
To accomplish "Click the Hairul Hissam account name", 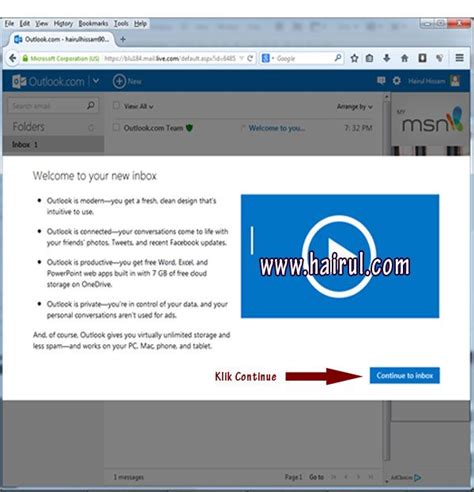I will (427, 81).
